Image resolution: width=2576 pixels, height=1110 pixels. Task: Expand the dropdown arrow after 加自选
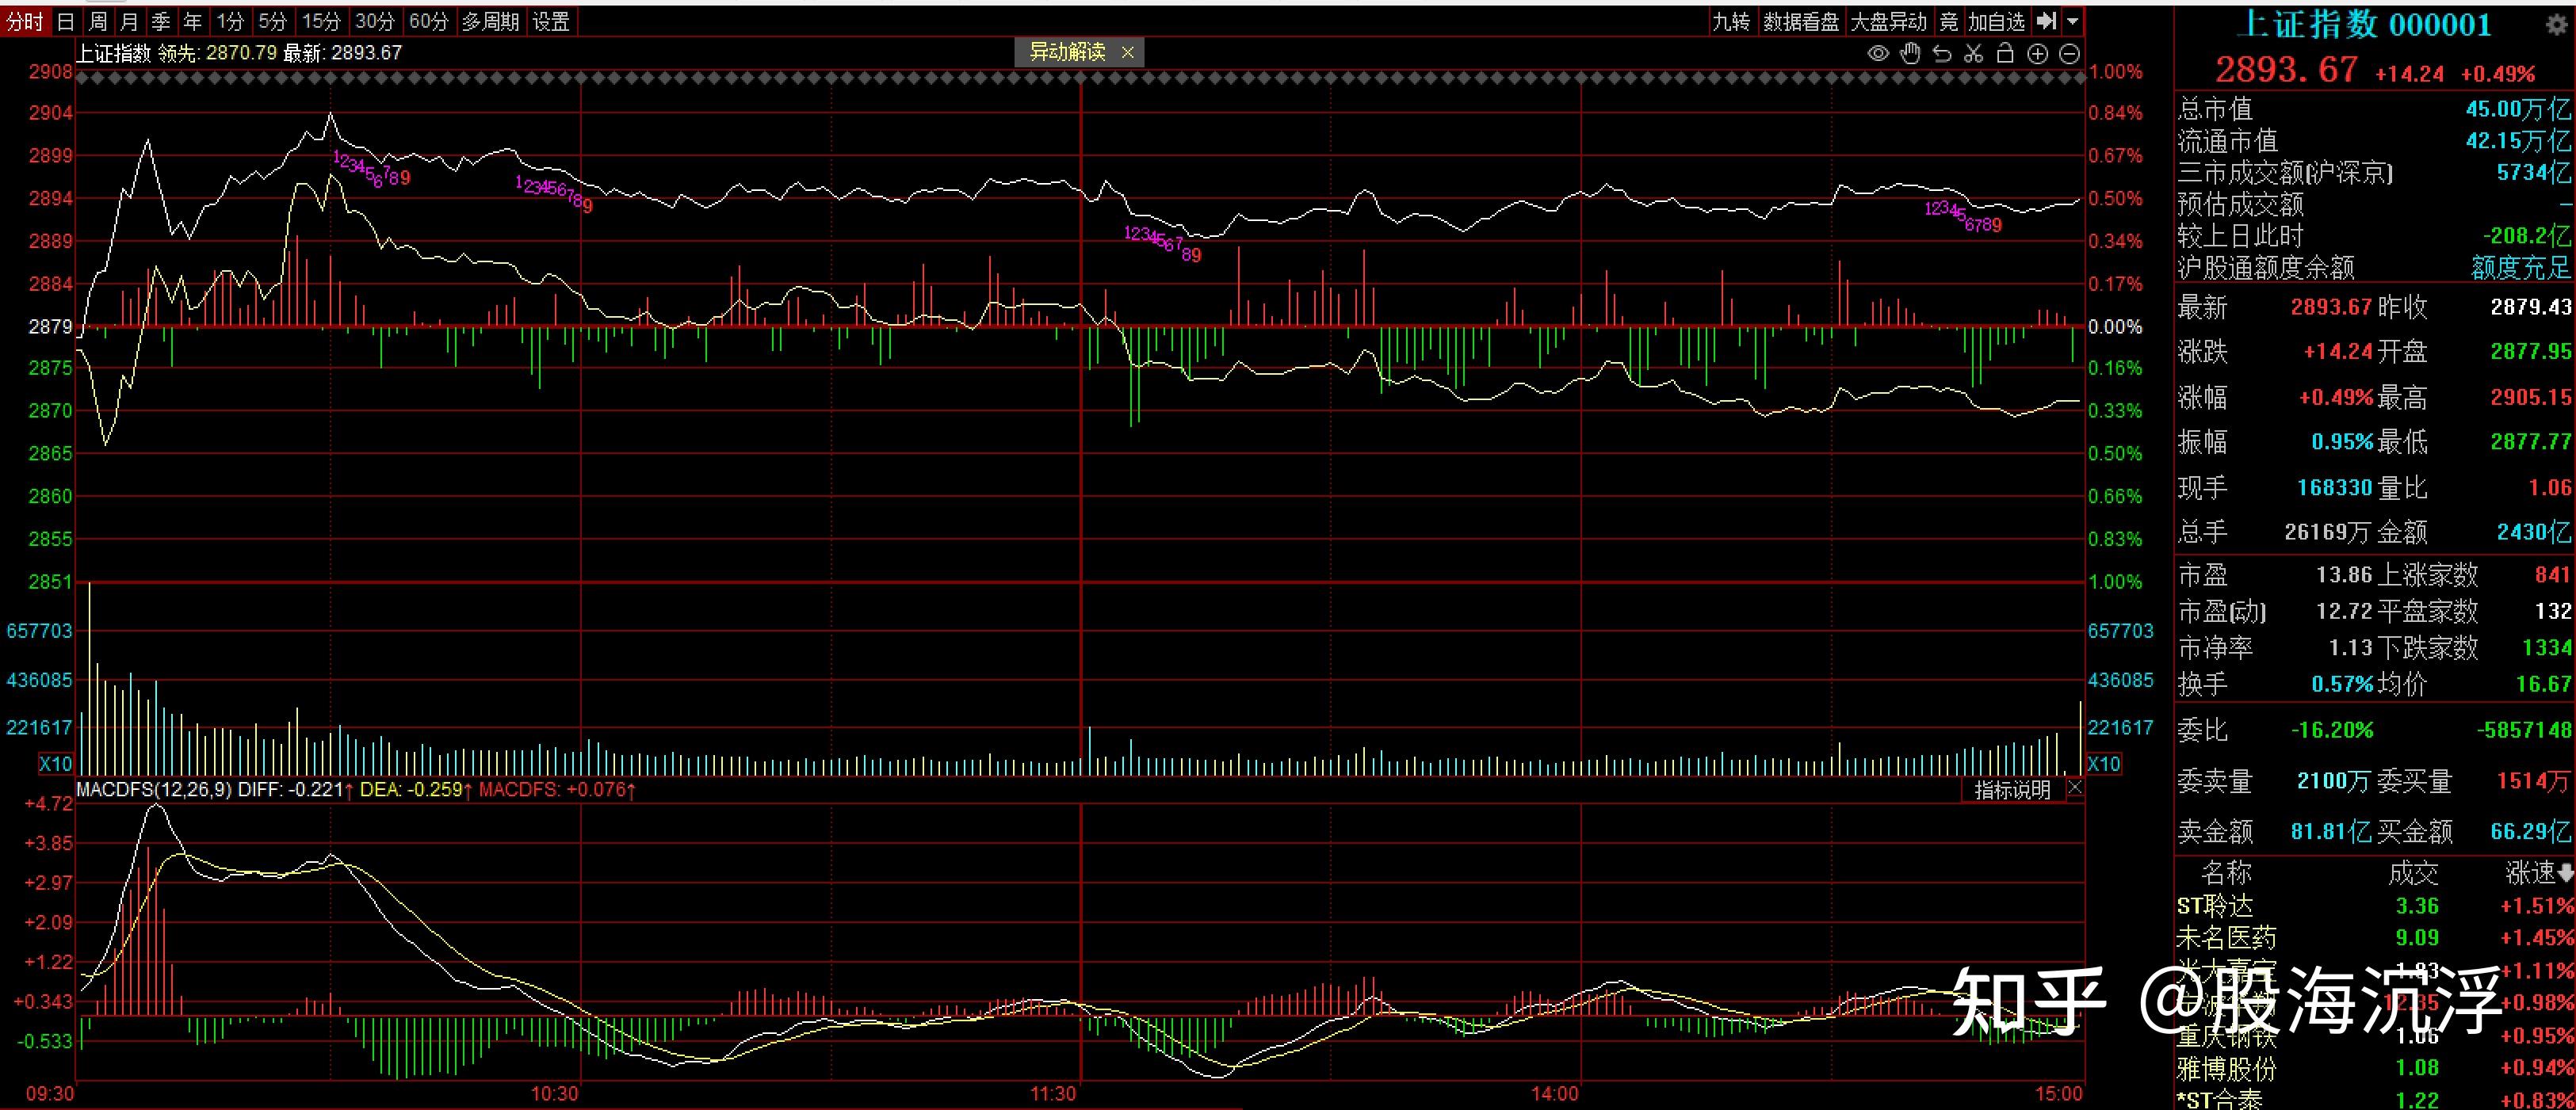tap(2073, 21)
